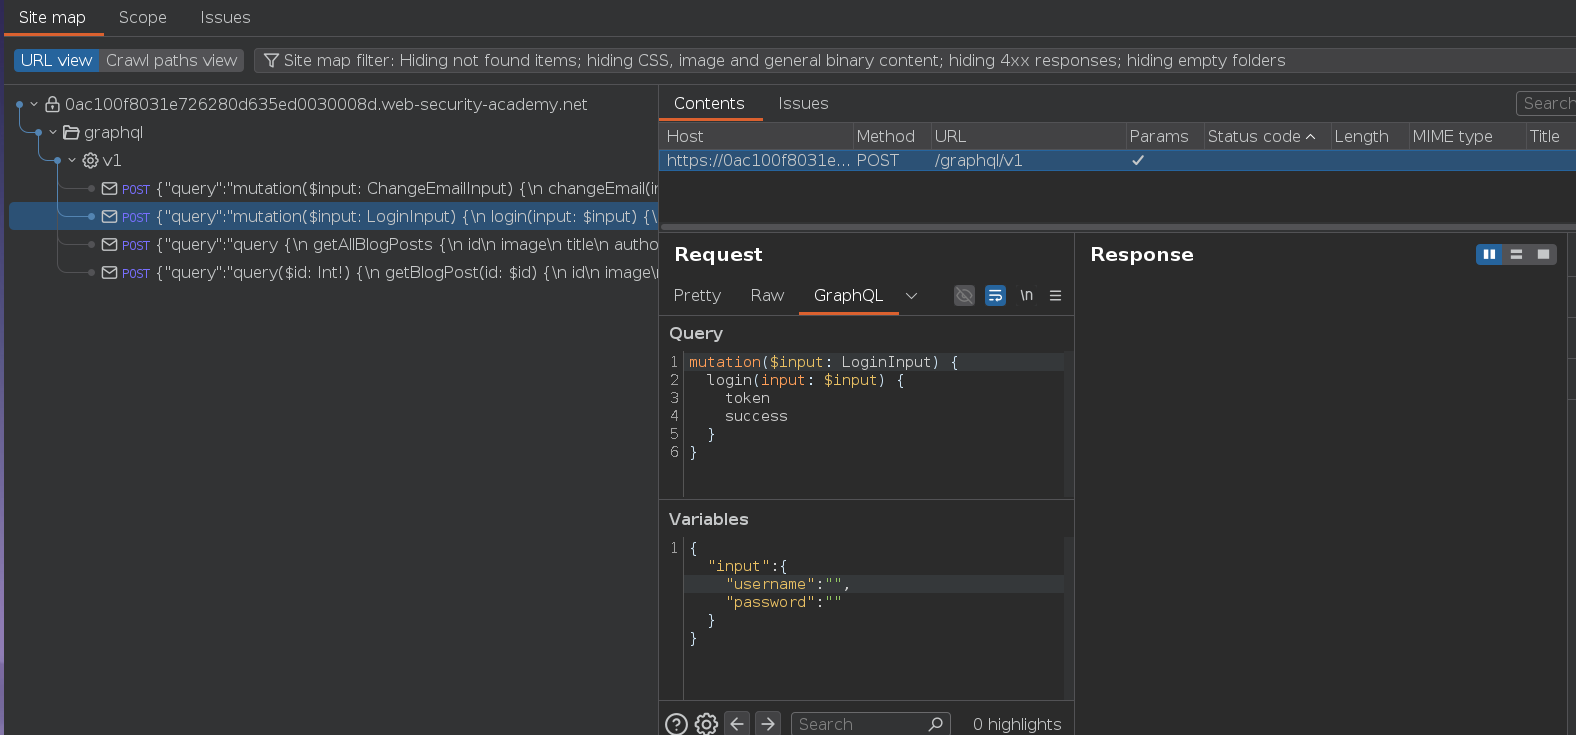The width and height of the screenshot is (1576, 735).
Task: Open the Scope tab
Action: pos(143,18)
